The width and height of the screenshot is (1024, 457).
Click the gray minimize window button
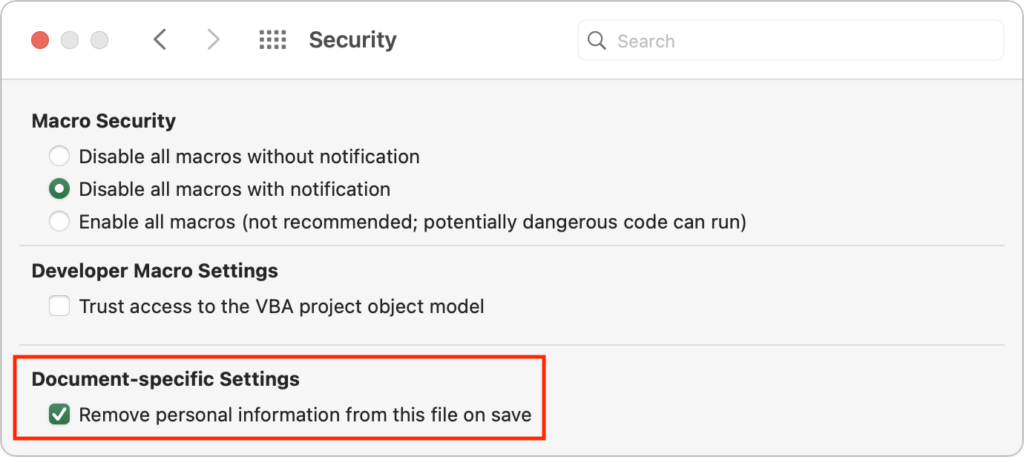tap(70, 40)
